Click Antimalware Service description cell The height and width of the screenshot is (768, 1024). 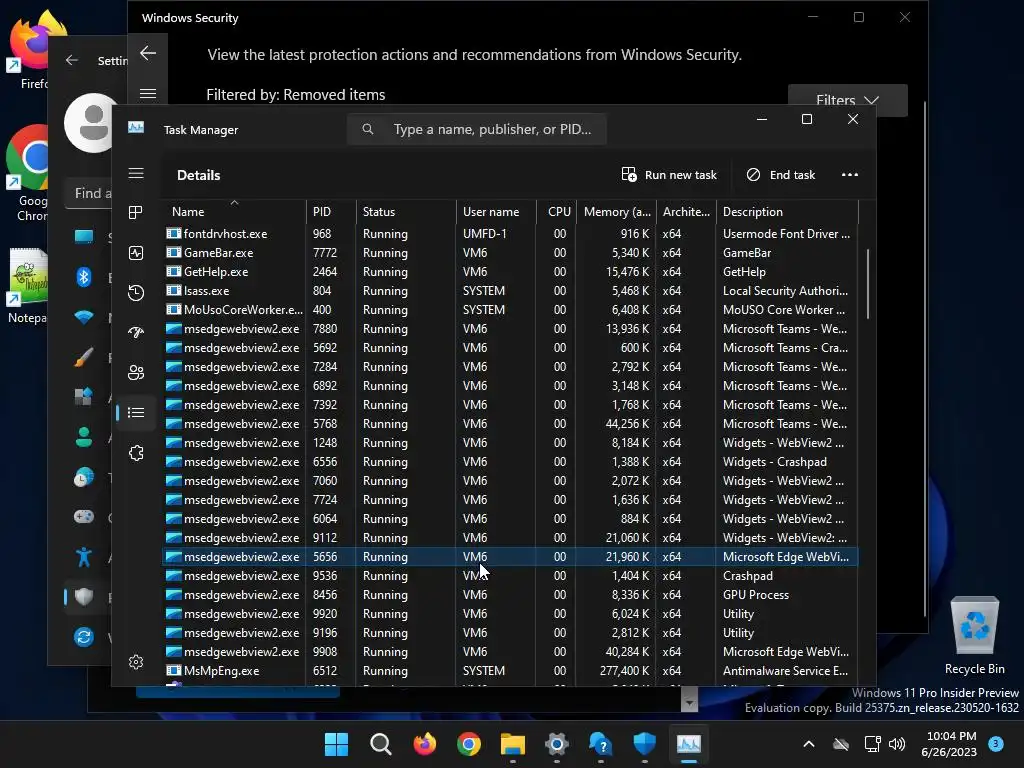[785, 671]
